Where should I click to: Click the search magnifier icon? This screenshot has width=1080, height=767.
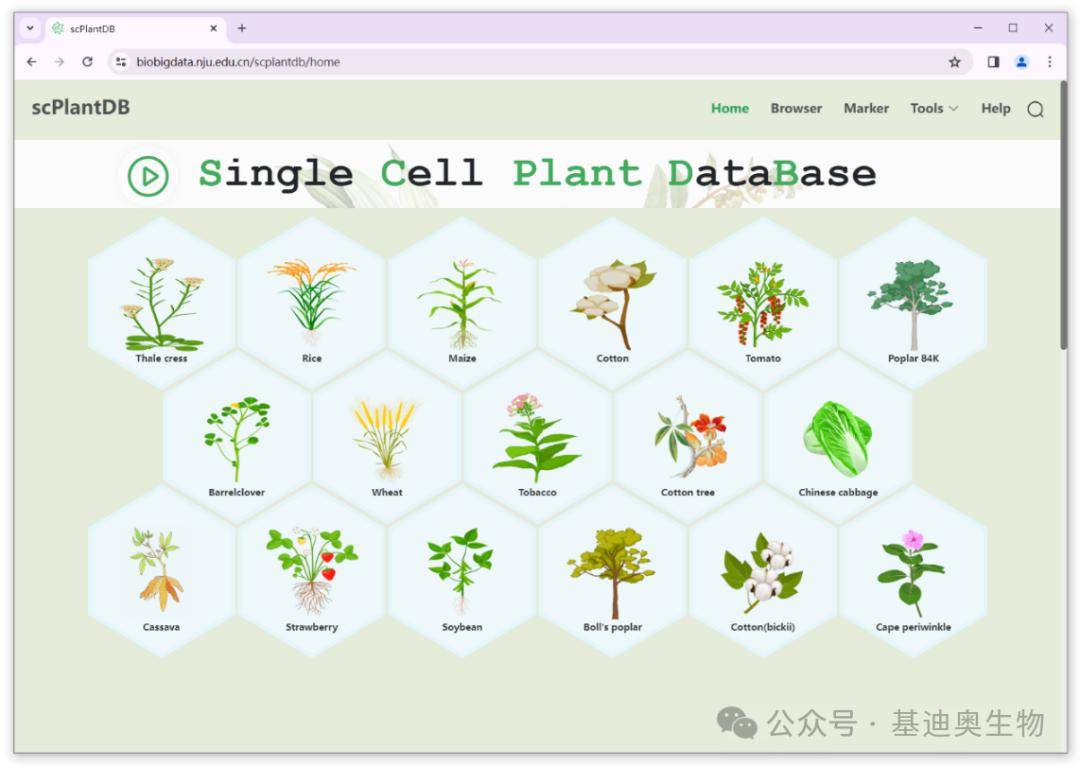(x=1036, y=109)
